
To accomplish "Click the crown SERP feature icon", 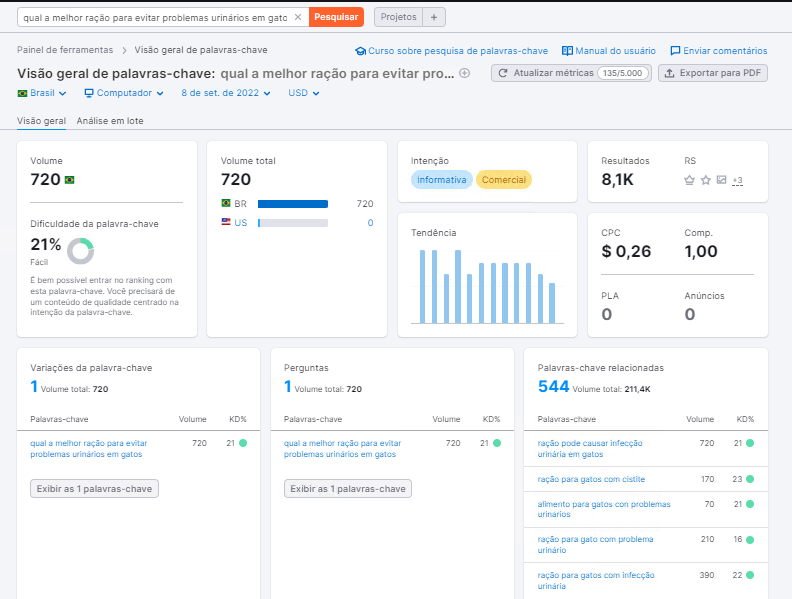I will [689, 180].
